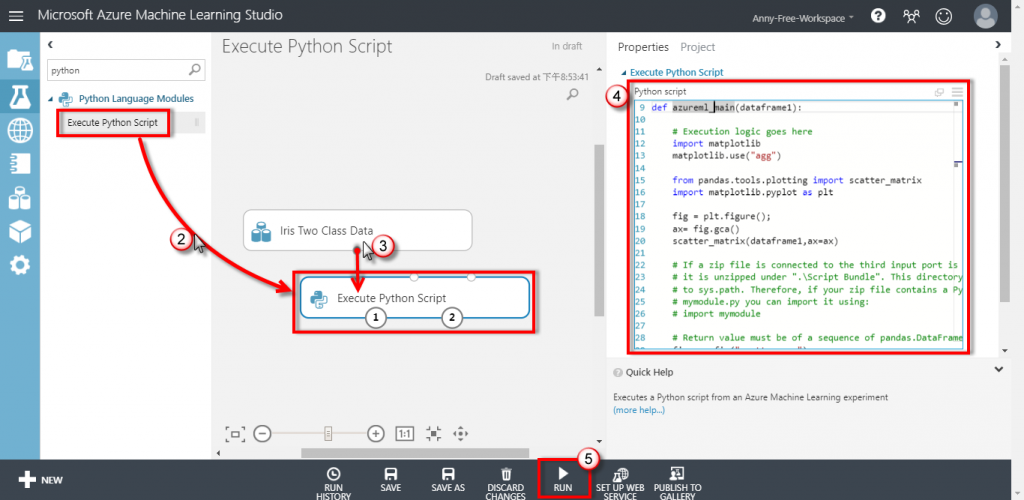Select Execute Python Script in module list
This screenshot has height=500, width=1024.
113,123
